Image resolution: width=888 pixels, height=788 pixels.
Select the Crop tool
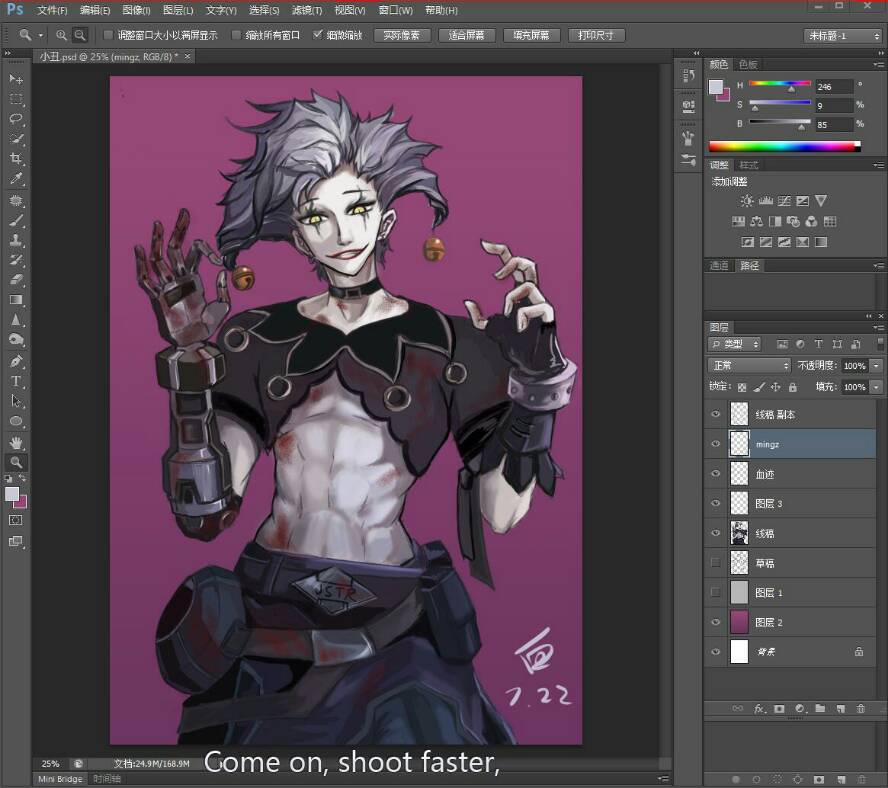point(16,159)
